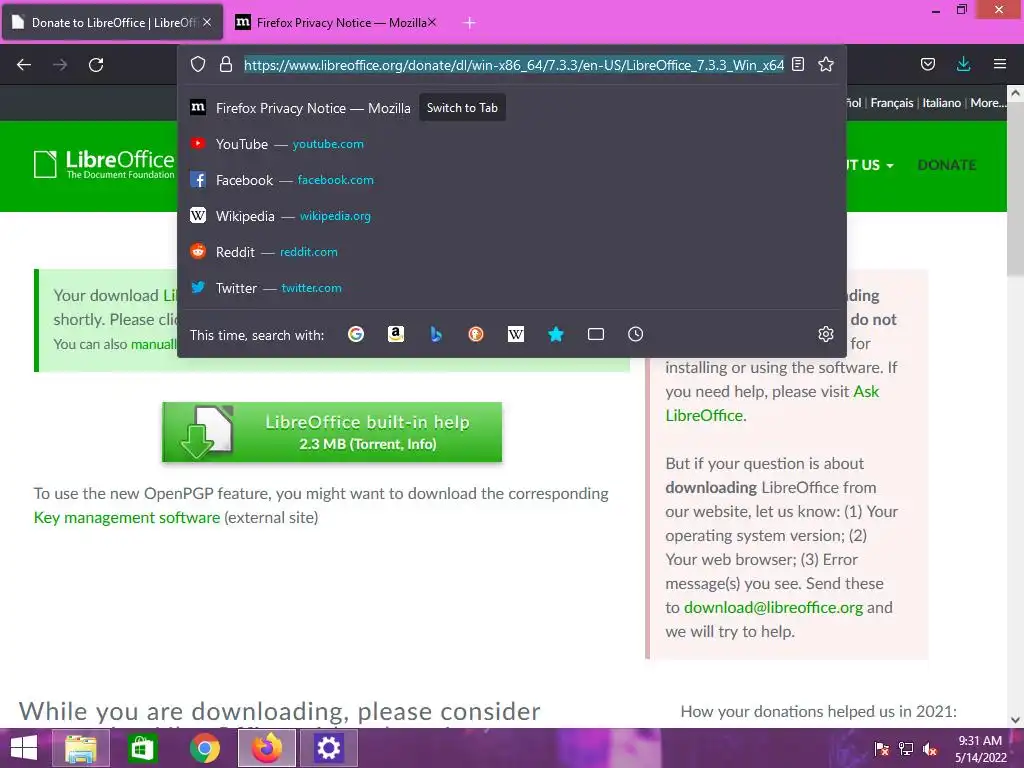Open the DONATE menu item
The image size is (1024, 768).
947,165
